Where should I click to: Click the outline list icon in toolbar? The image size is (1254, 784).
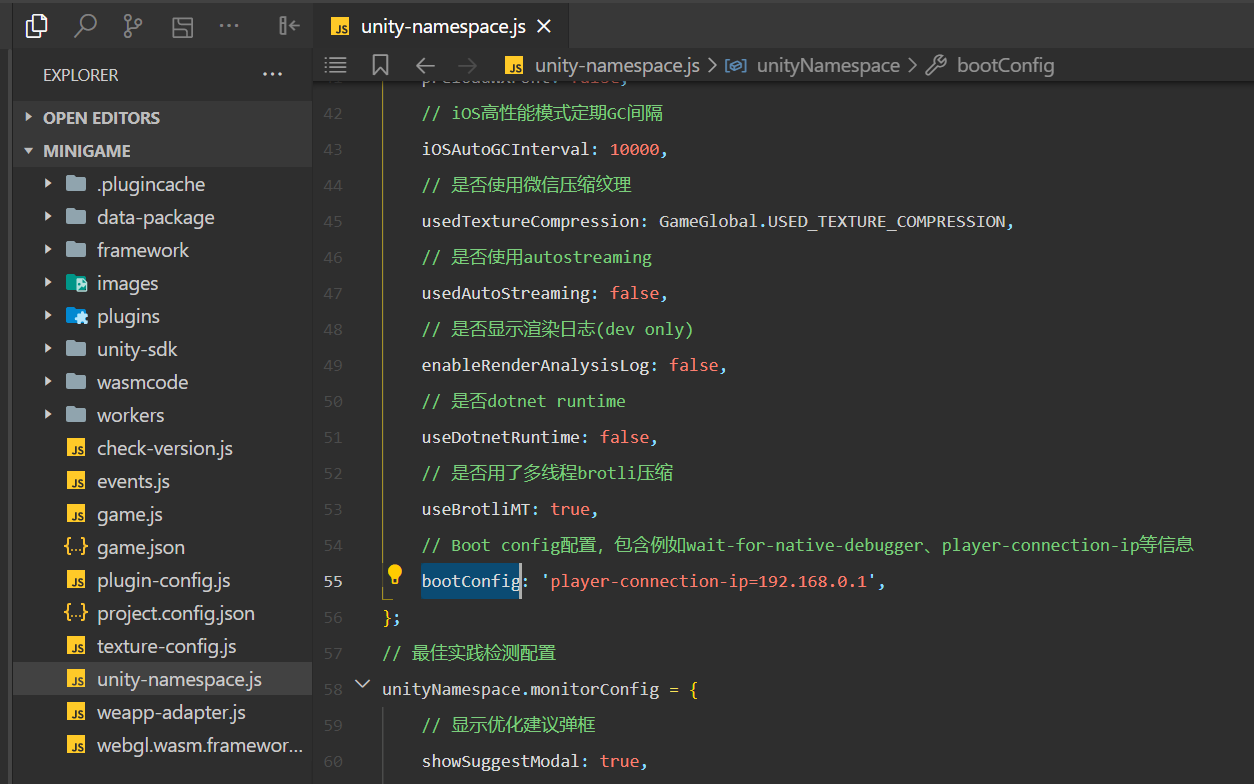coord(336,65)
